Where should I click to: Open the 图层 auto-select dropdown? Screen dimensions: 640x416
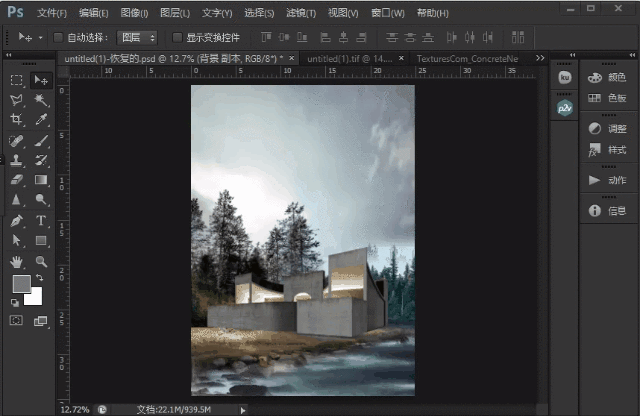coord(137,38)
